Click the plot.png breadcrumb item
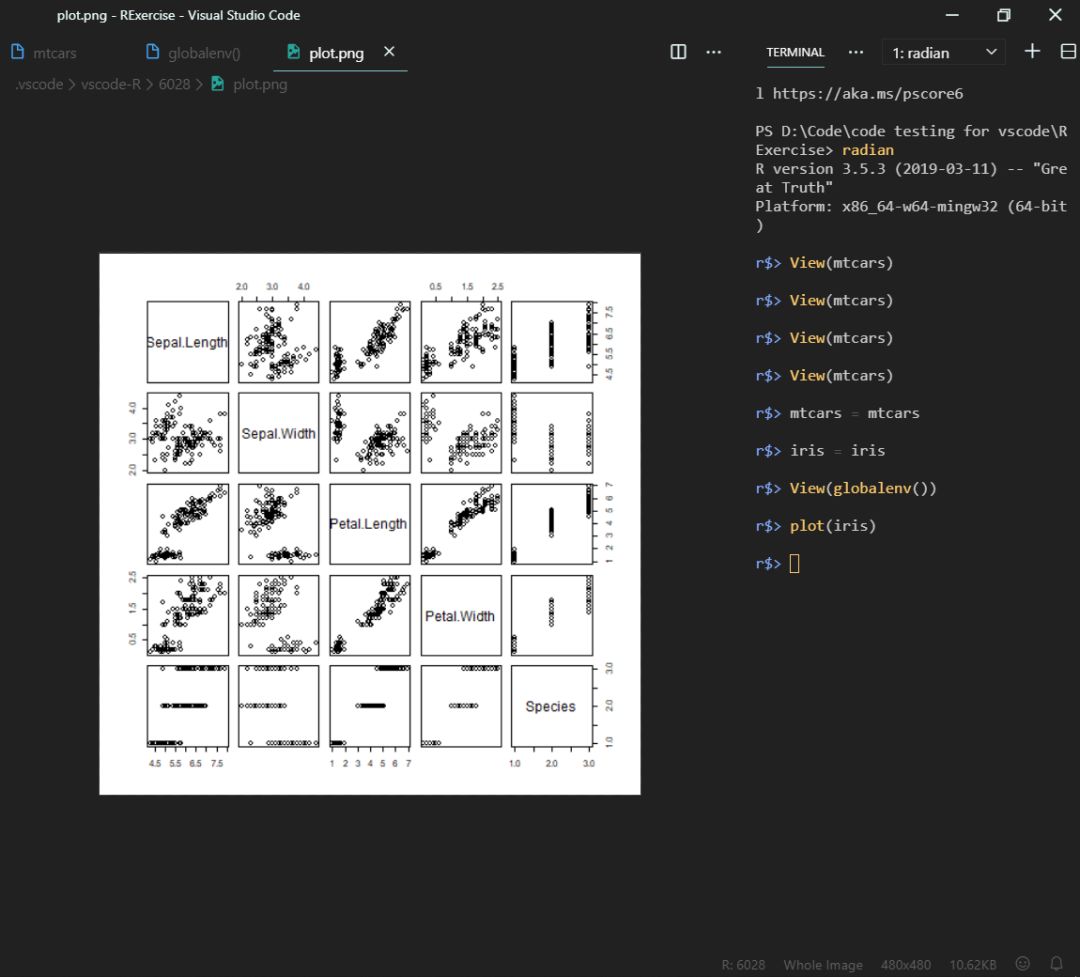1080x977 pixels. (260, 84)
